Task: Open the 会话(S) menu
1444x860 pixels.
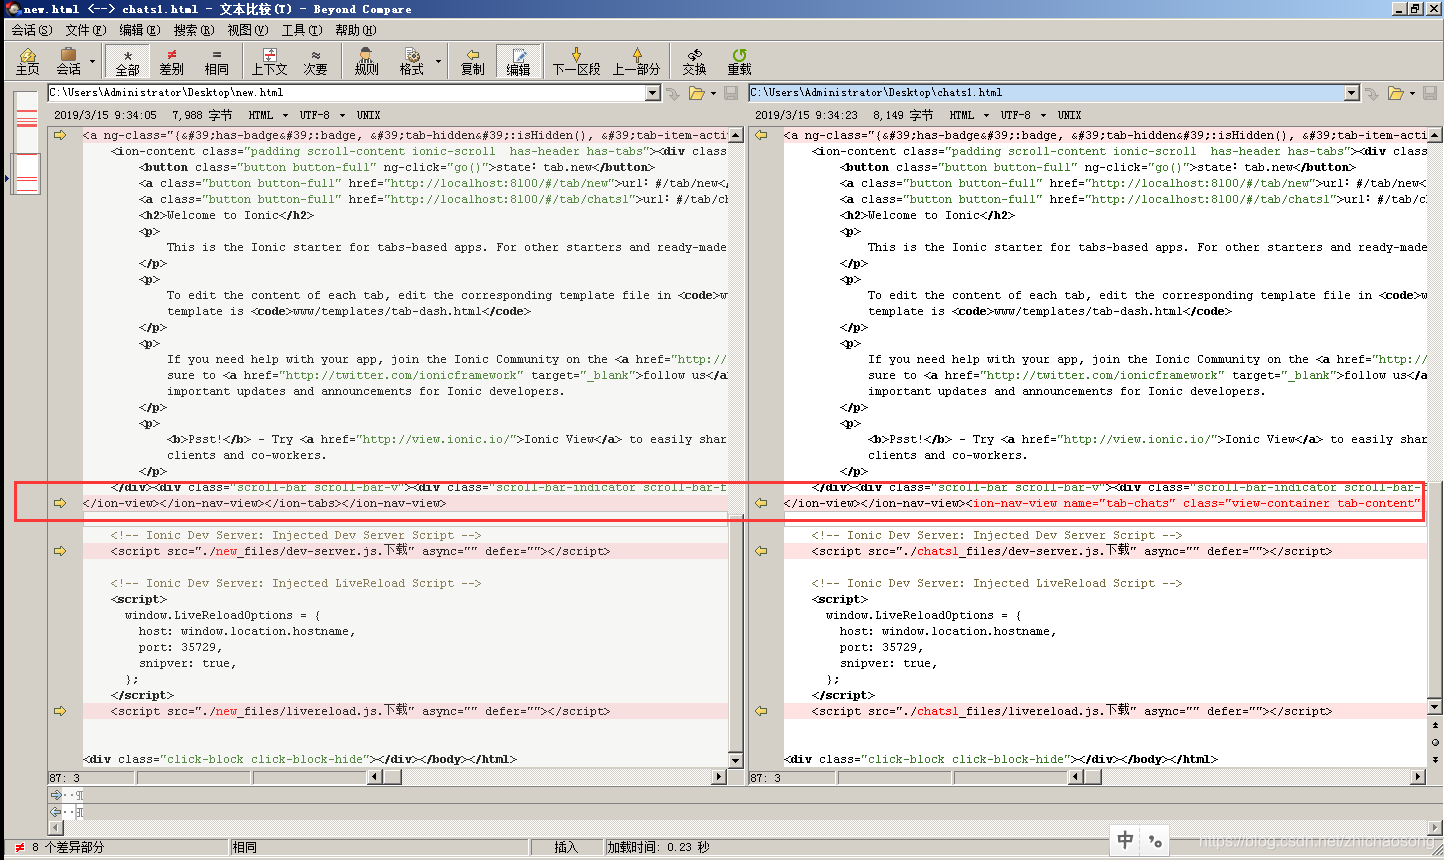Action: coord(31,30)
